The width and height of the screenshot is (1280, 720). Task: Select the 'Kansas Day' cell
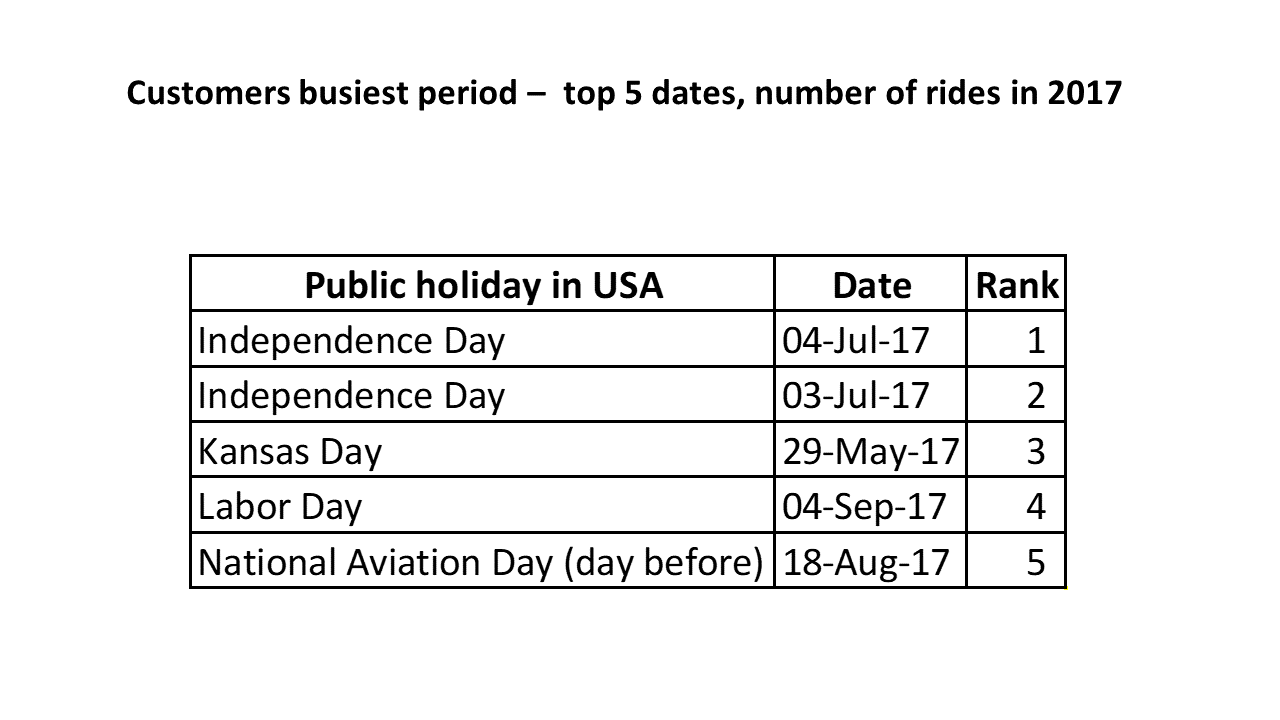pyautogui.click(x=483, y=450)
